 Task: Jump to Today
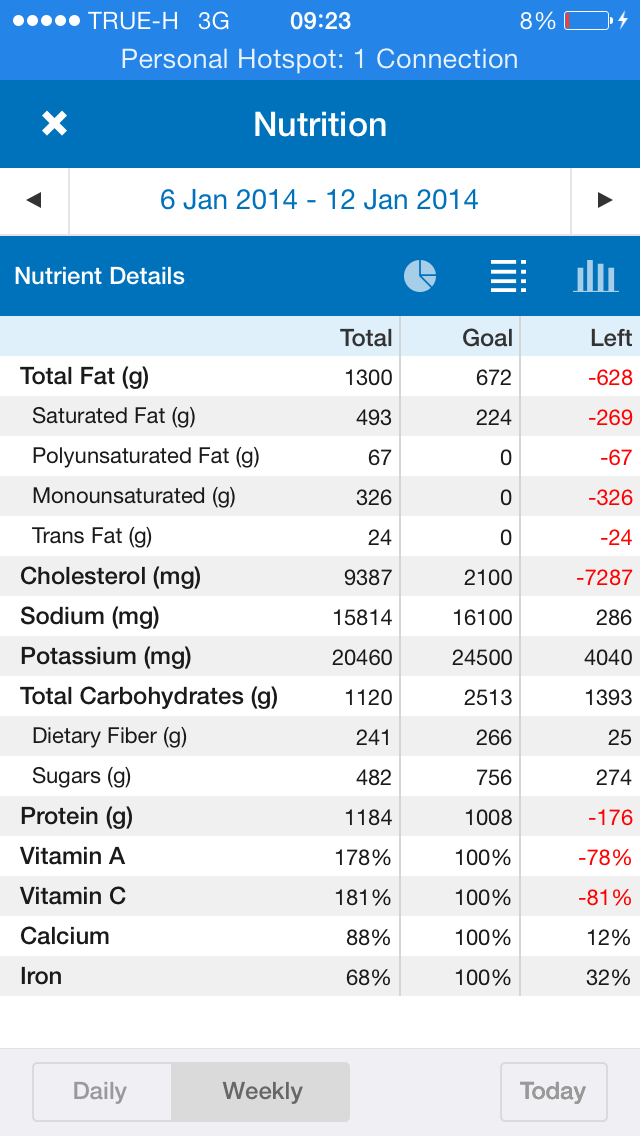tap(553, 1091)
